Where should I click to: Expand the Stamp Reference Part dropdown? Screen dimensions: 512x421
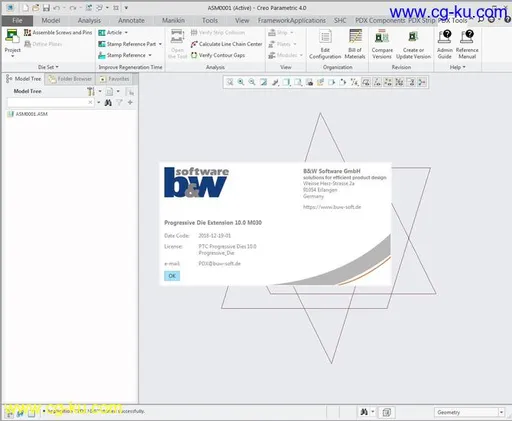point(160,44)
